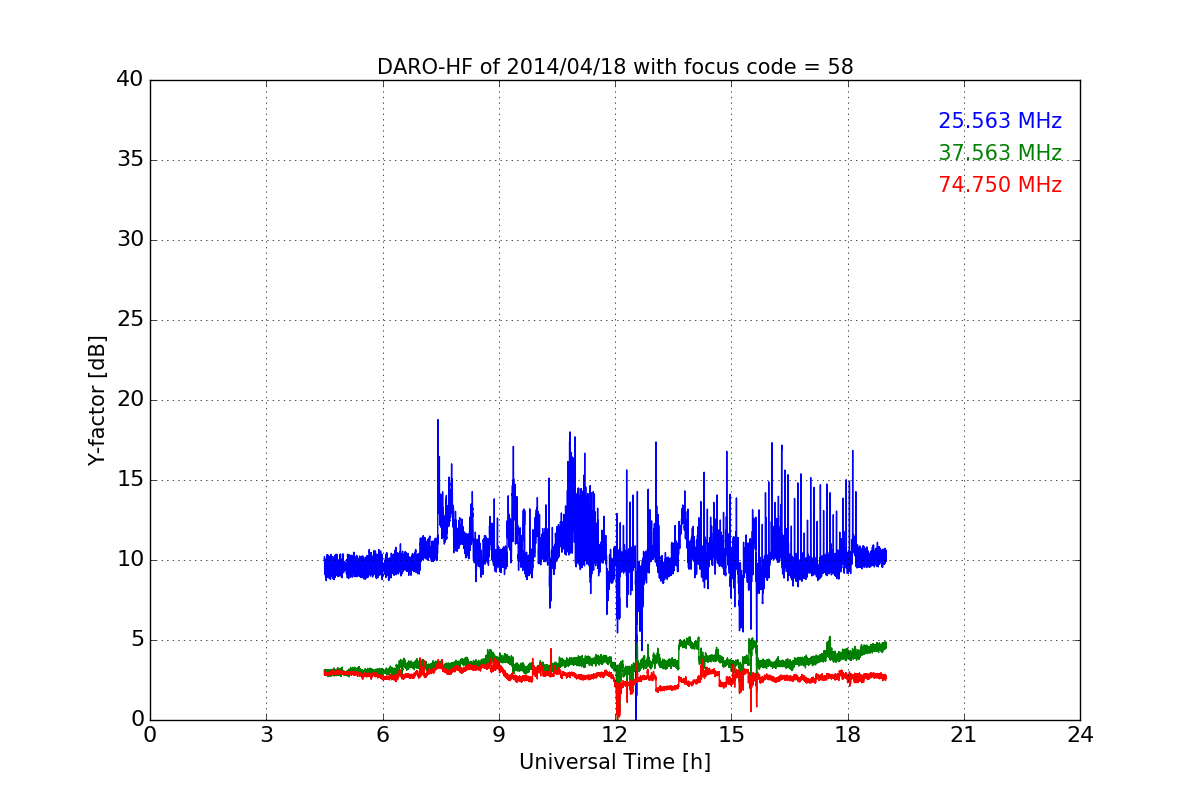Select the blue 25.563 MHz legend label

coord(1000,121)
